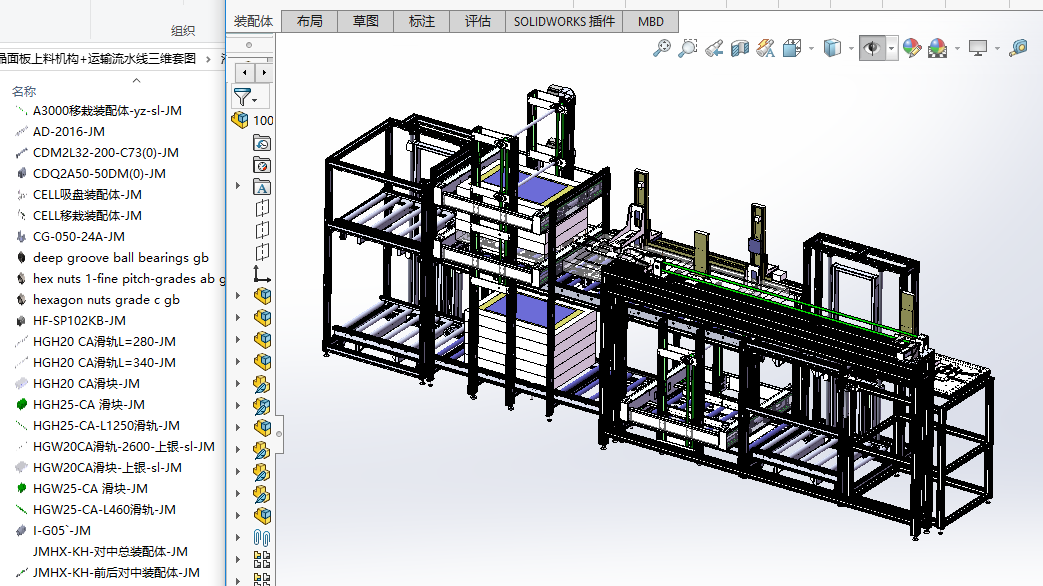Open the View Orientation dropdown arrow

click(811, 48)
